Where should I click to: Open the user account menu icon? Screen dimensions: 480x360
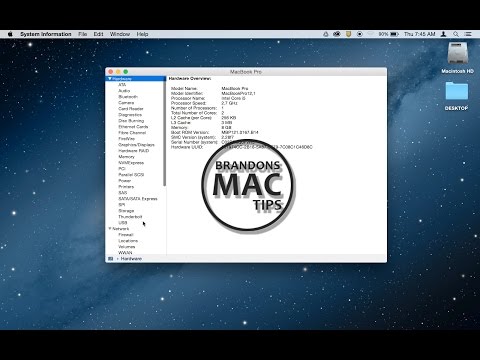443,34
